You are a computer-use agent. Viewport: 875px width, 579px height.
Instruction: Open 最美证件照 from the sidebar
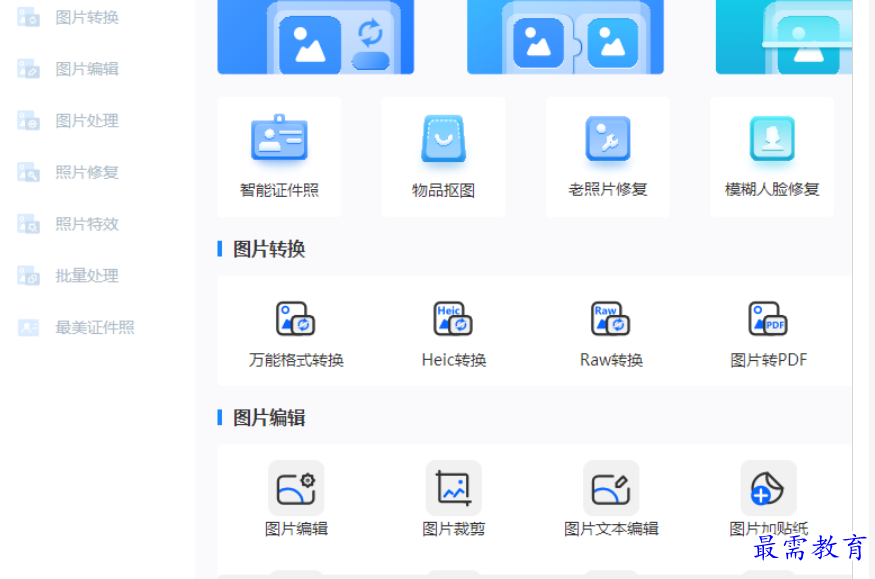coord(95,327)
